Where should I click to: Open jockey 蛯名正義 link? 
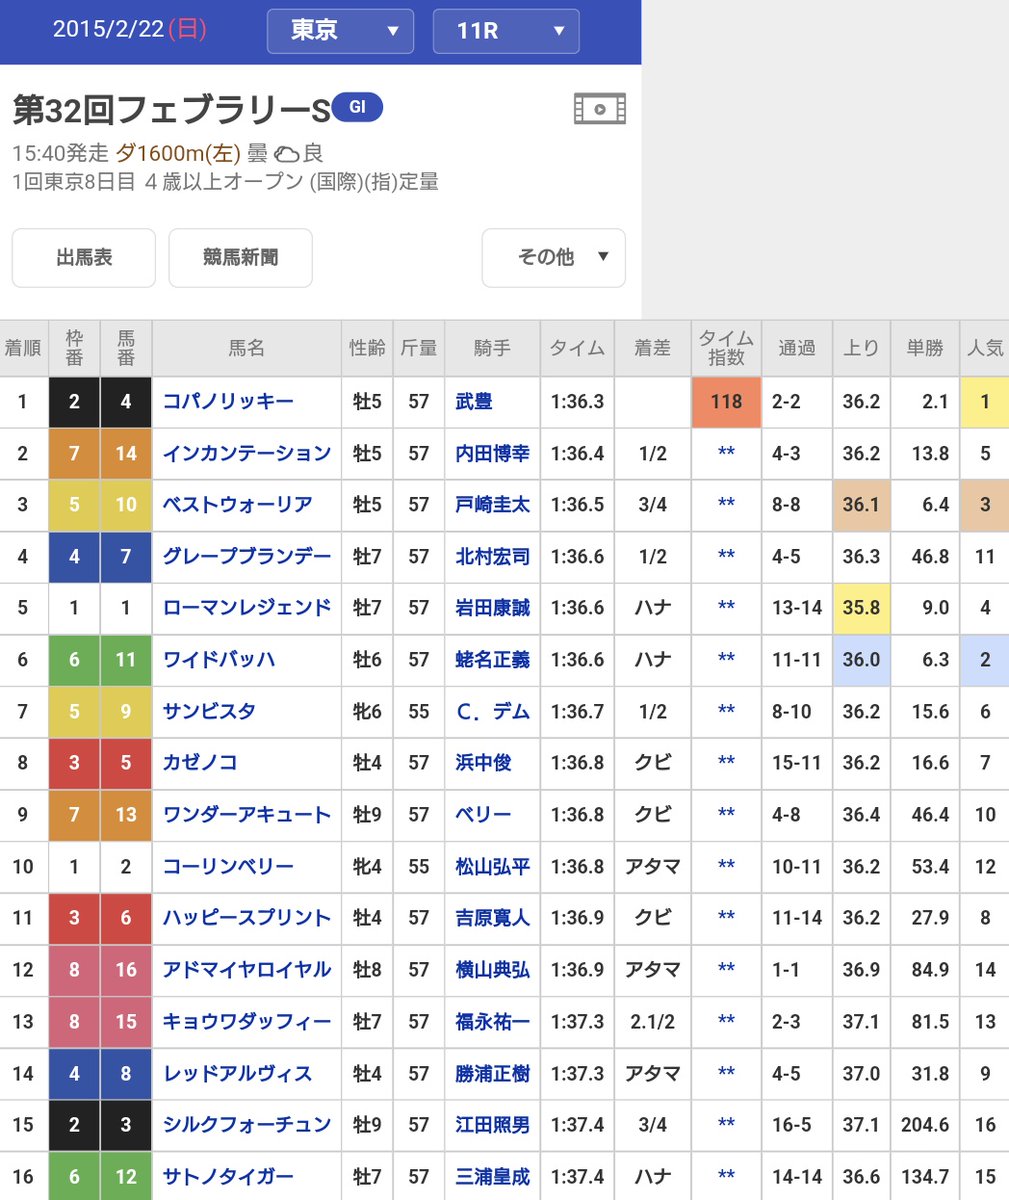click(492, 660)
